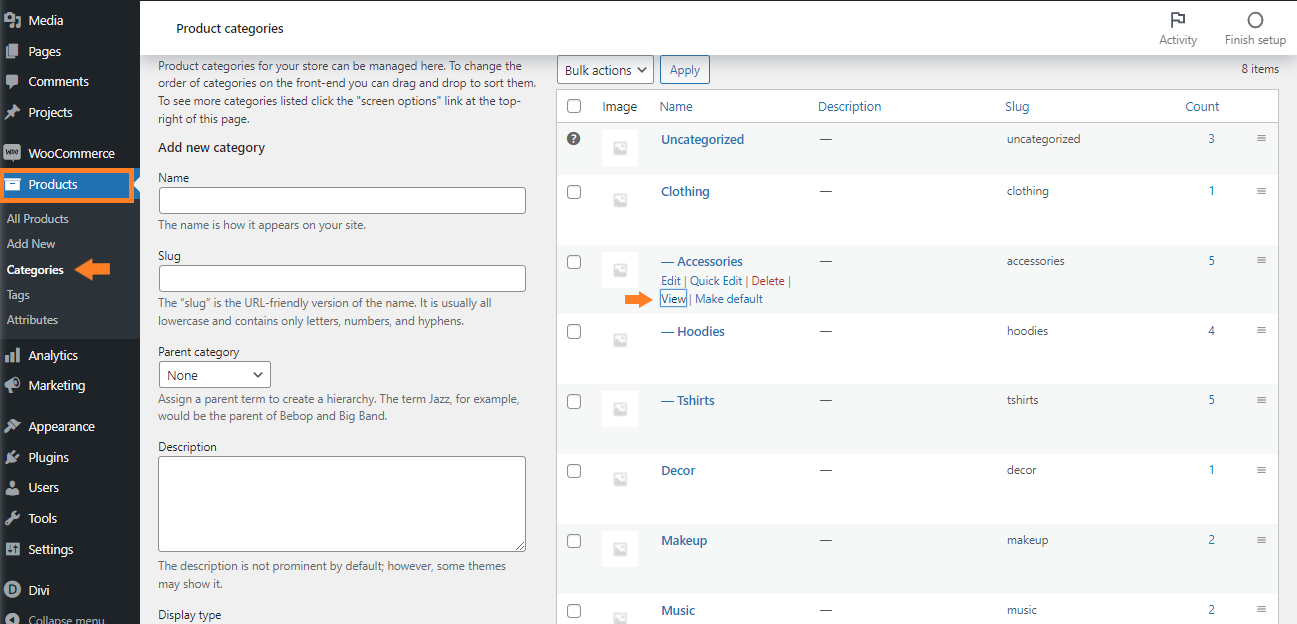Click the Finish setup circle icon
This screenshot has height=624, width=1297.
tap(1255, 21)
